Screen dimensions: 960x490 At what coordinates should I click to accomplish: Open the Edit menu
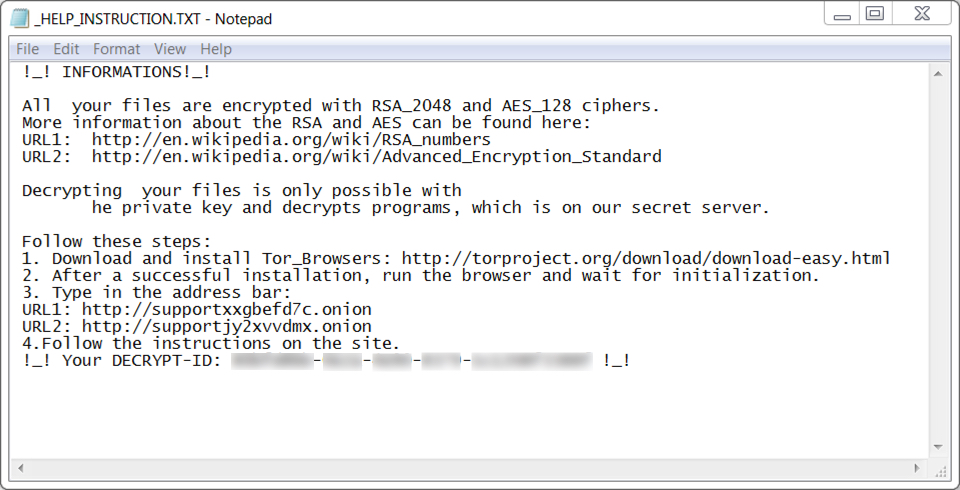click(66, 49)
